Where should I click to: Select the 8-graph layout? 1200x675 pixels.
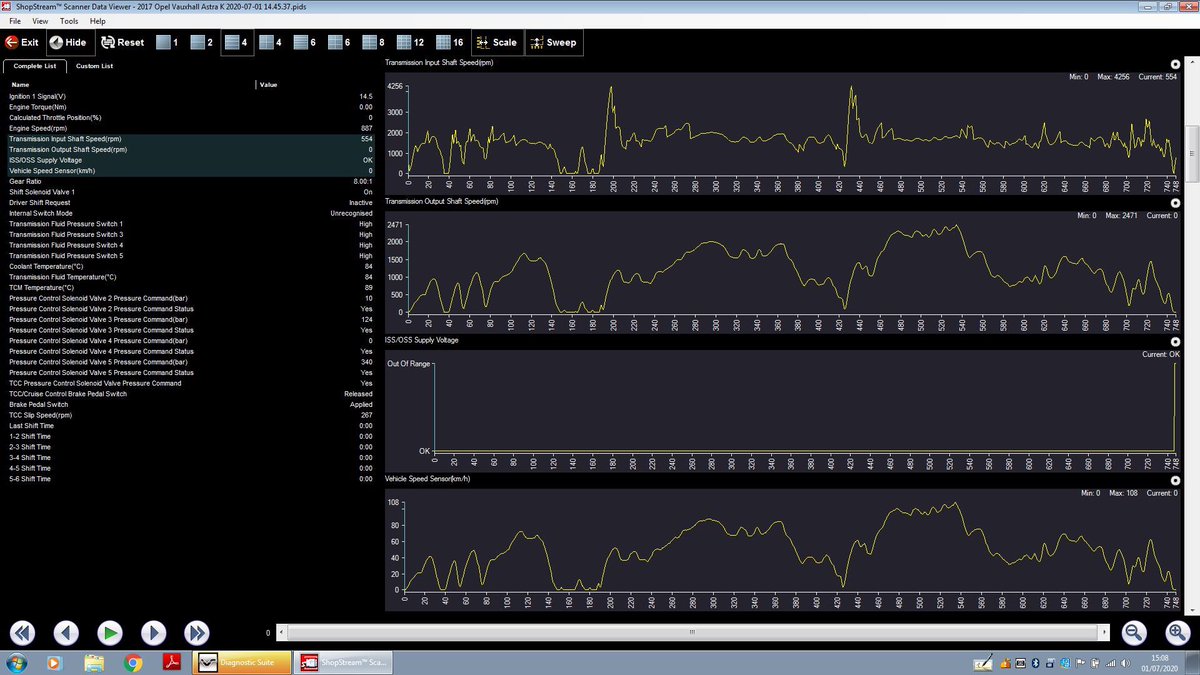pyautogui.click(x=373, y=43)
